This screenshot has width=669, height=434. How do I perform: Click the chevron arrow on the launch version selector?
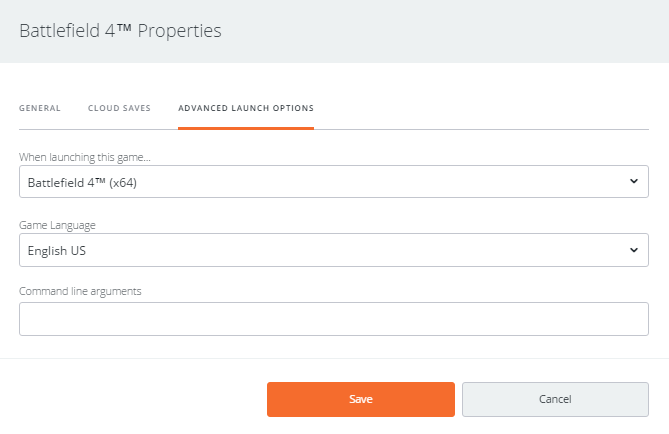(633, 182)
